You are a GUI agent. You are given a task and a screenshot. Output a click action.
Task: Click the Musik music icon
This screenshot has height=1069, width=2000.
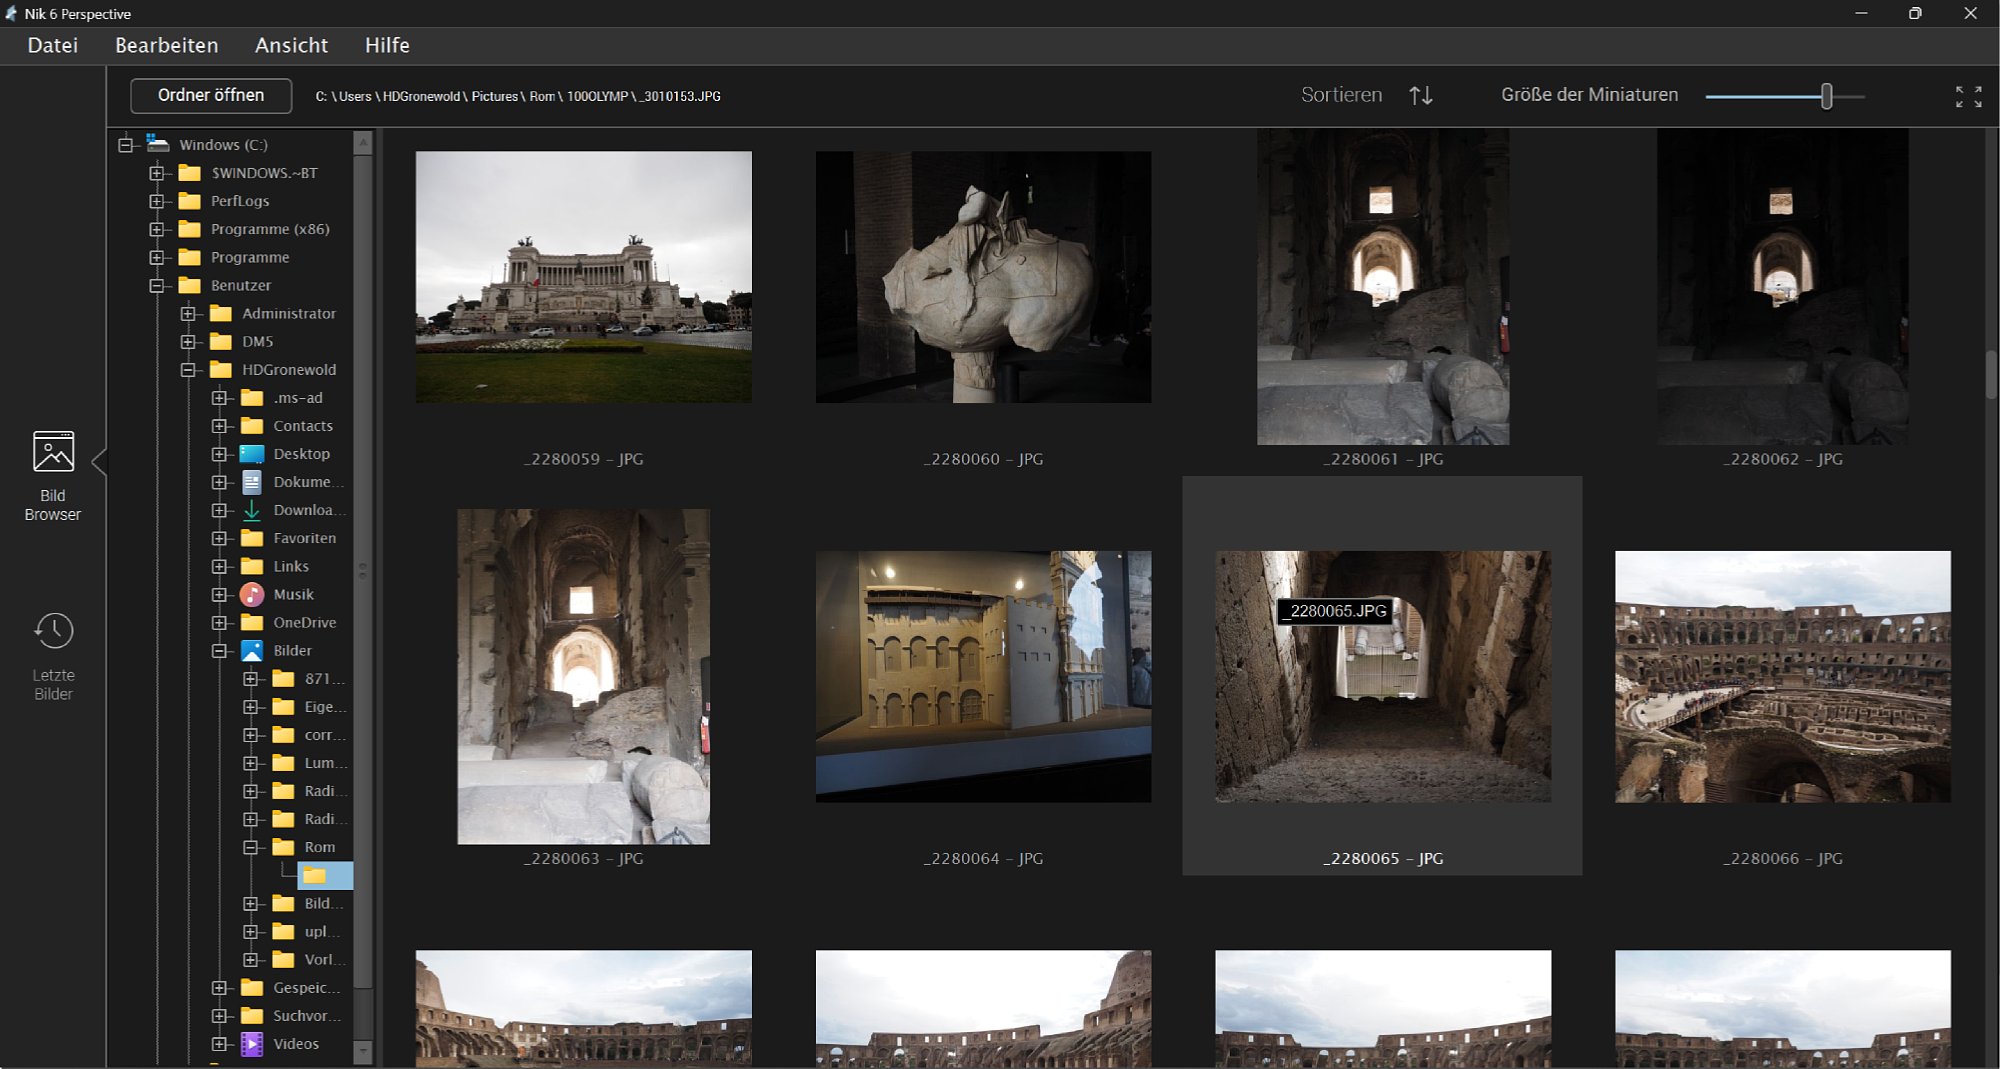click(252, 594)
